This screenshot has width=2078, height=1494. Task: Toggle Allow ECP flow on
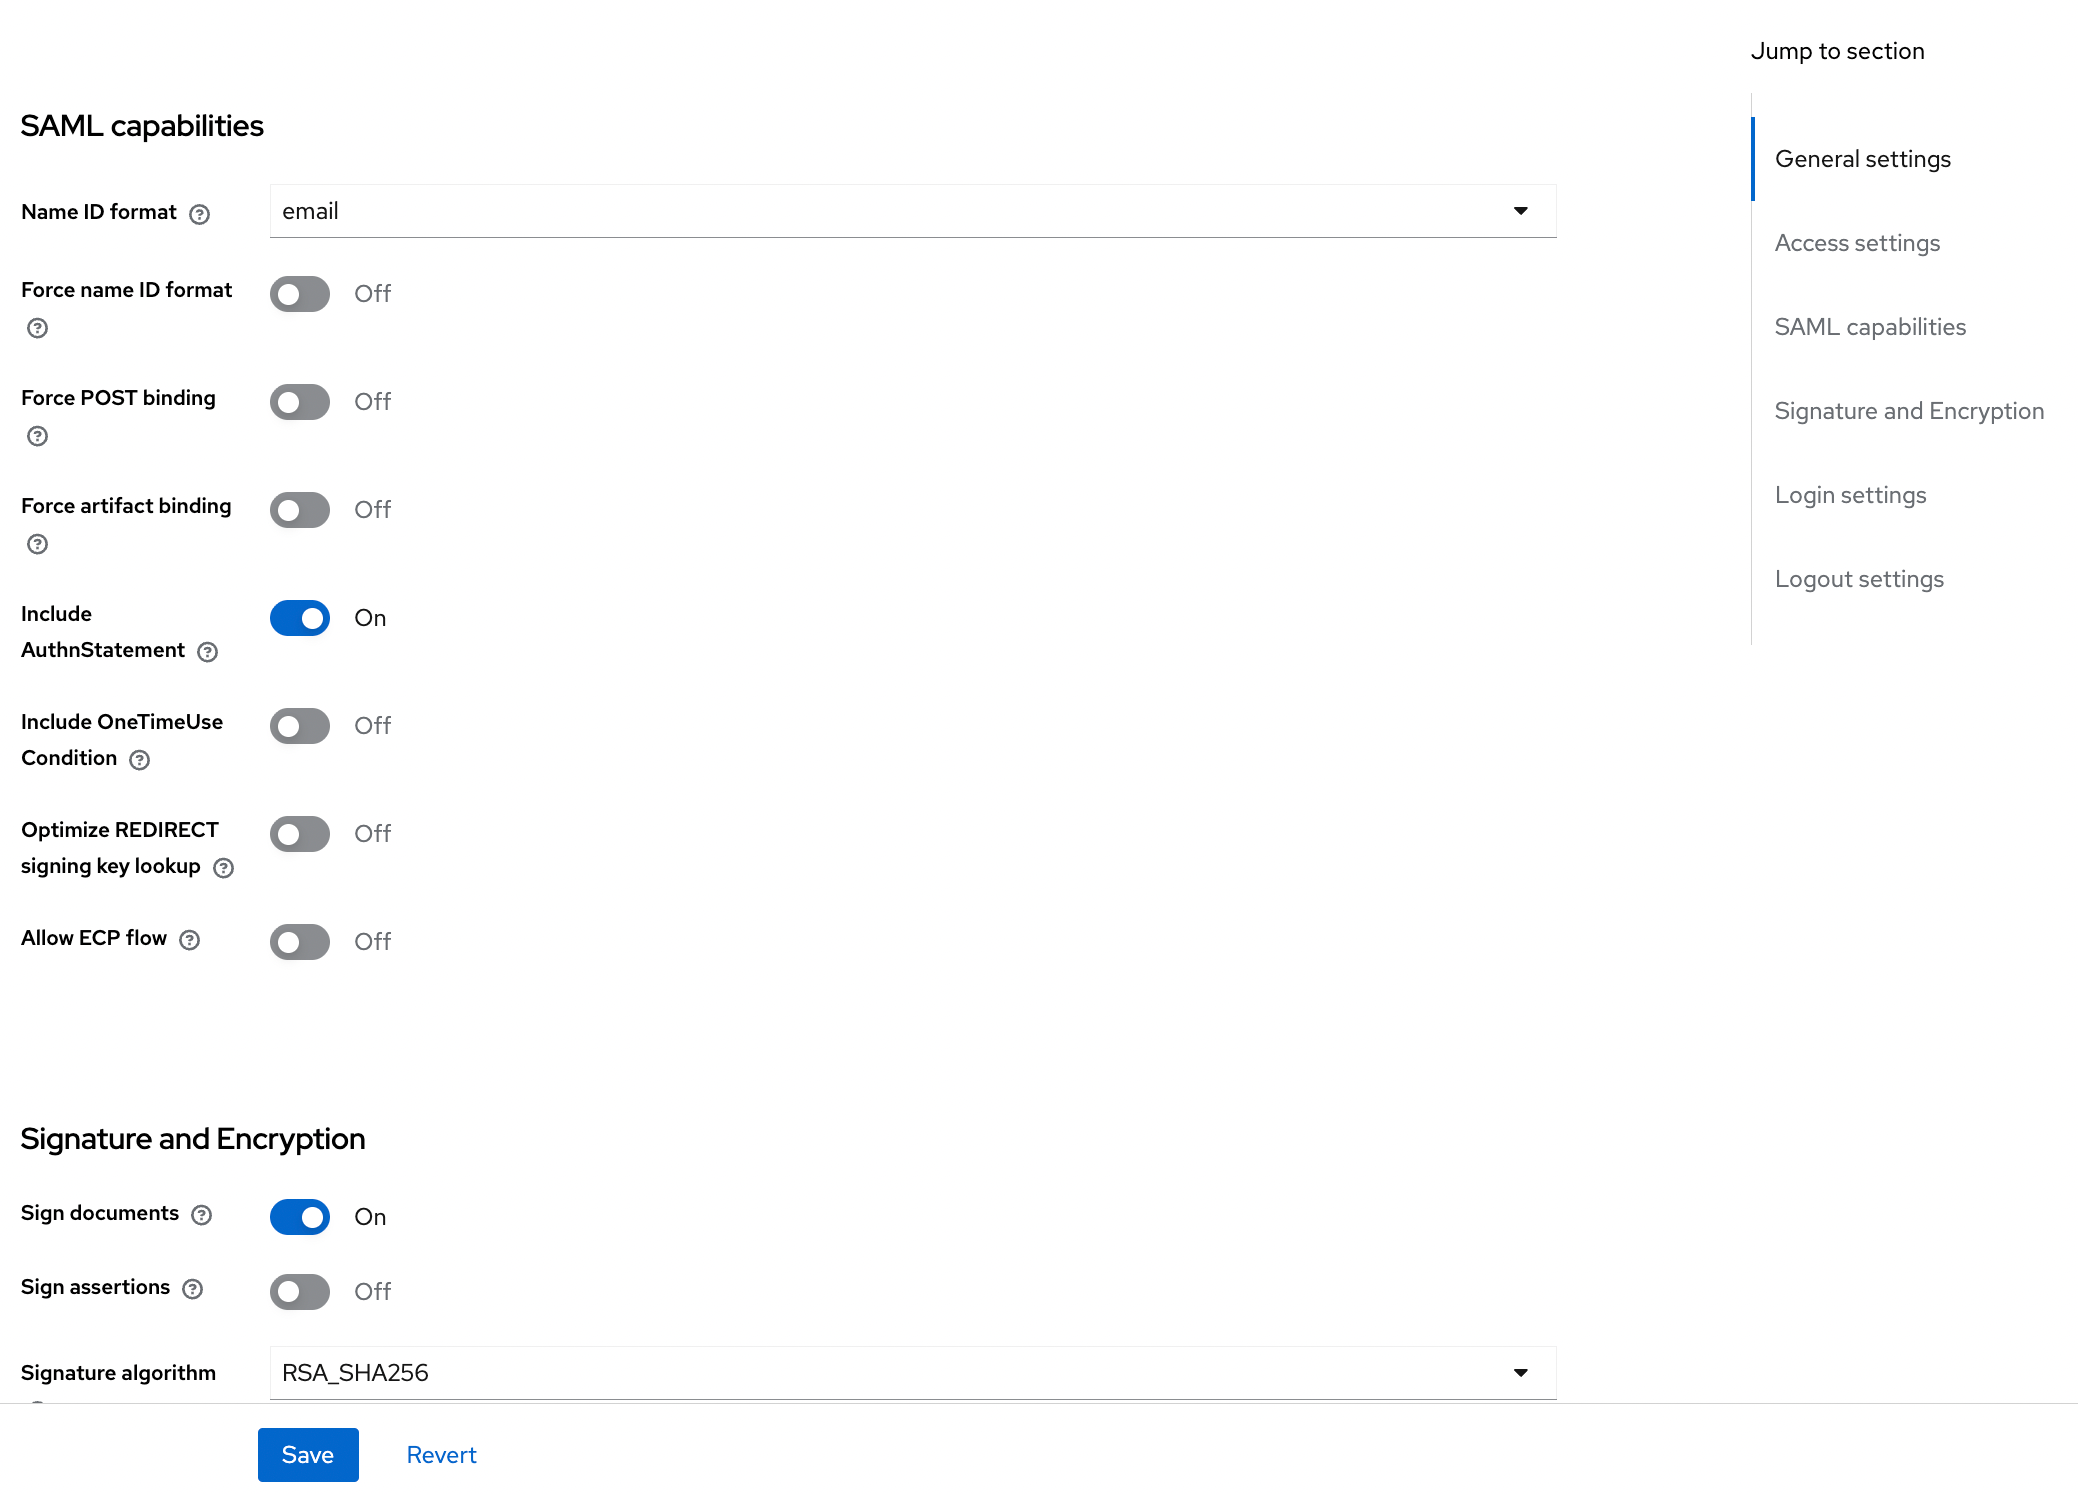300,942
